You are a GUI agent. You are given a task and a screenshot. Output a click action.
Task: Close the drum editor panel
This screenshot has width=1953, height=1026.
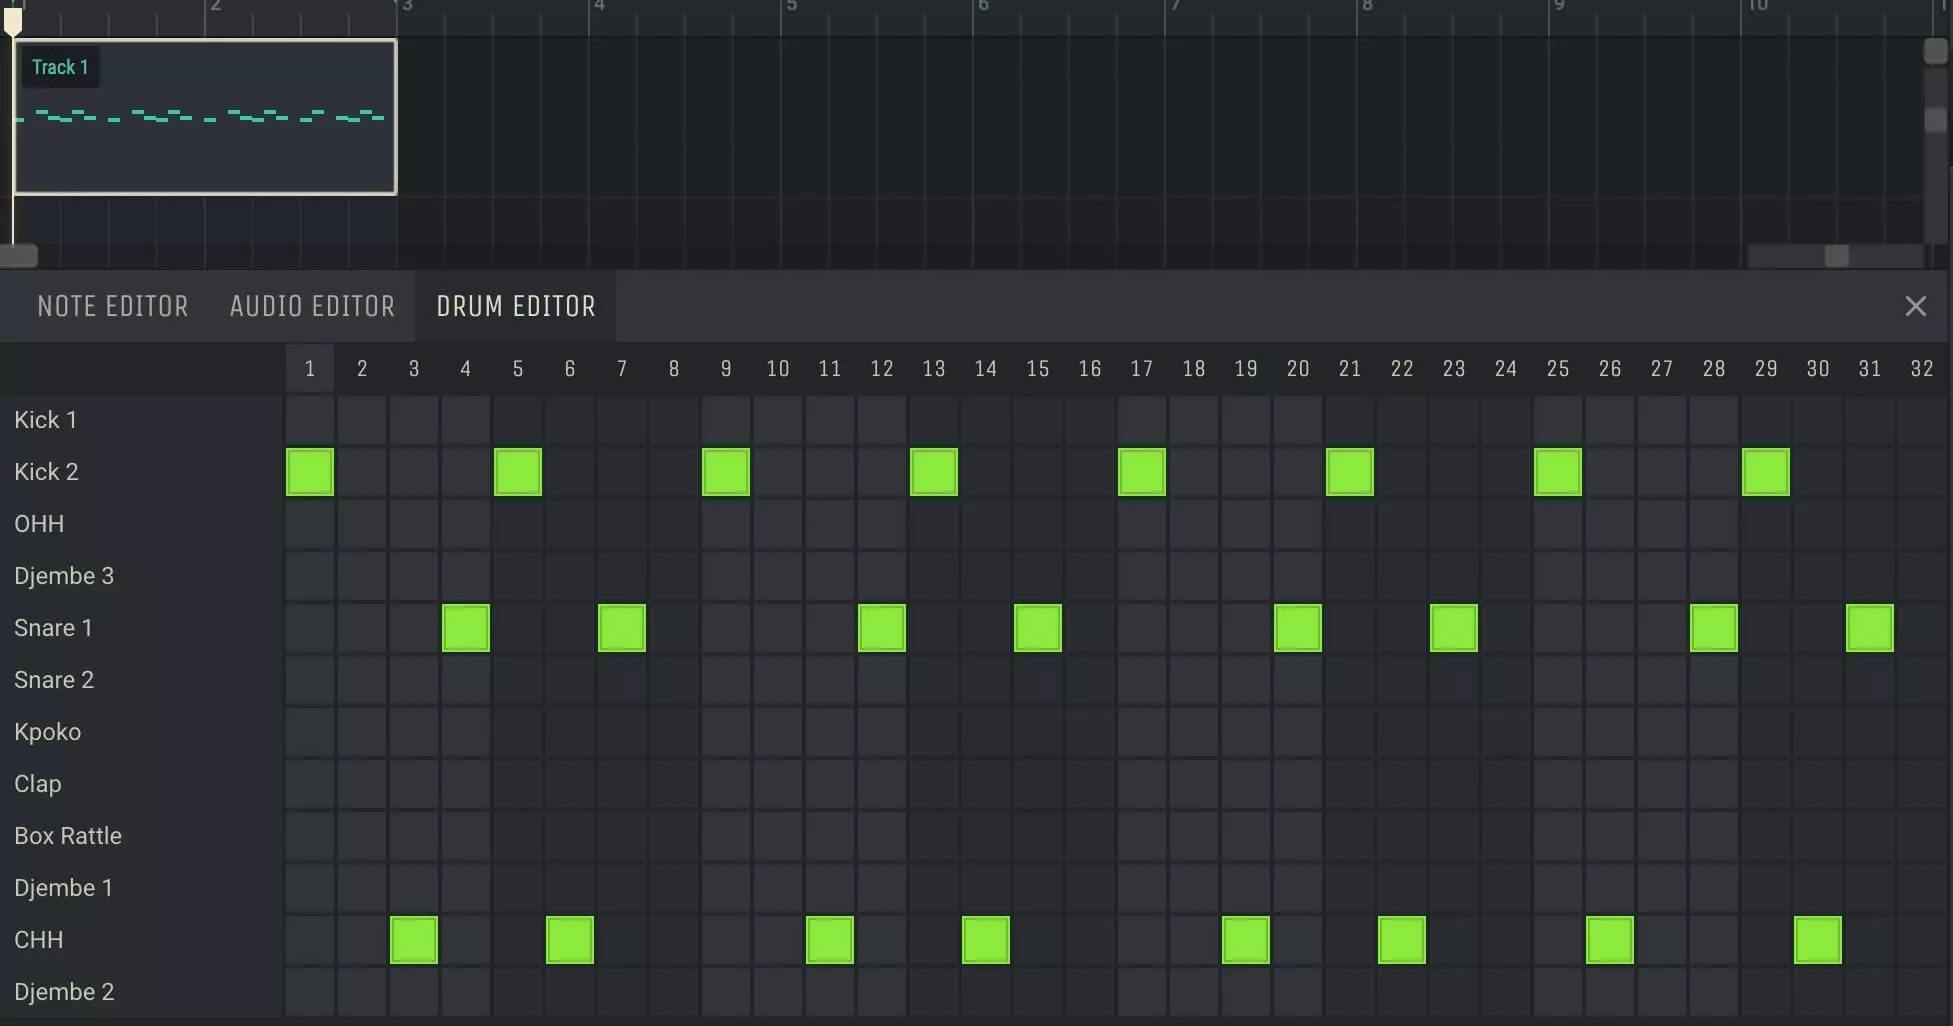[x=1915, y=306]
